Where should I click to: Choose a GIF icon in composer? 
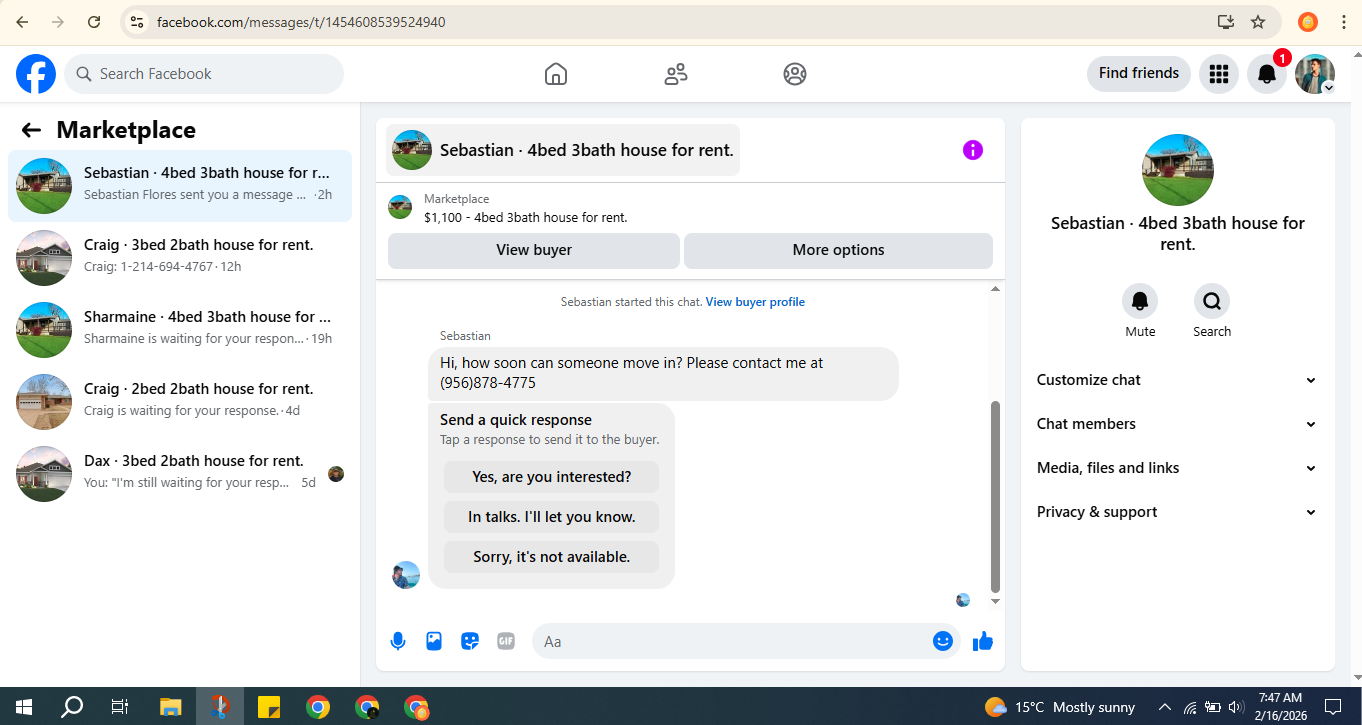pyautogui.click(x=506, y=641)
